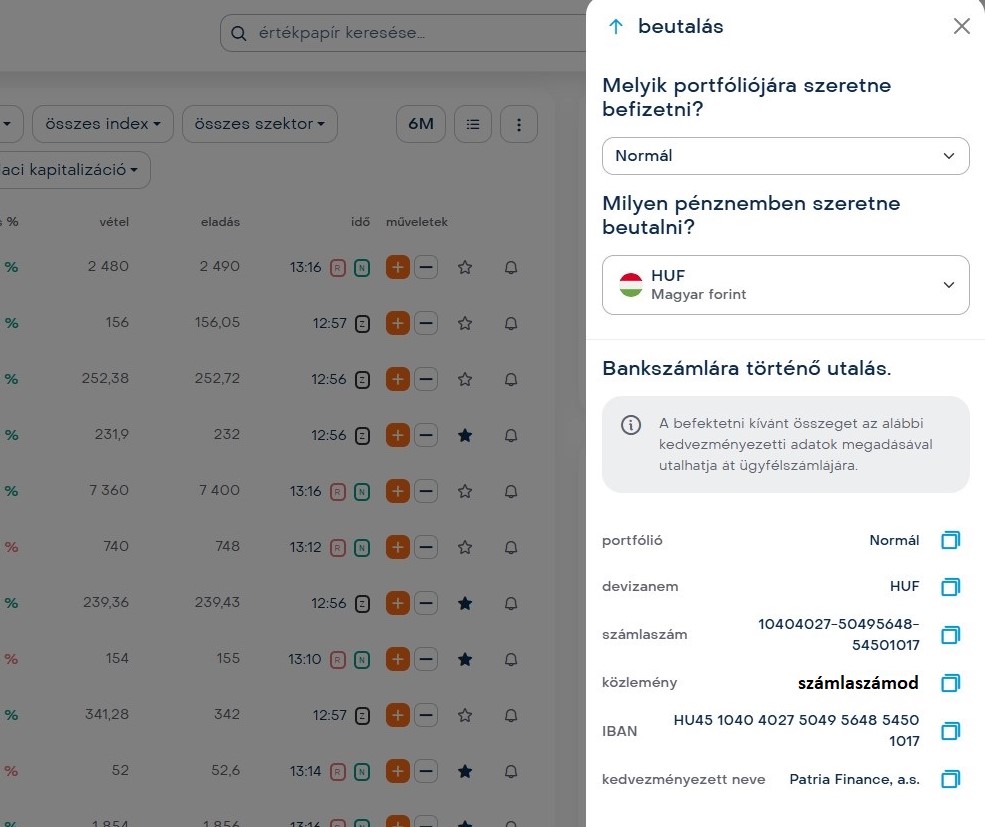The image size is (985, 827).
Task: Open the összes index filter menu
Action: click(x=103, y=124)
